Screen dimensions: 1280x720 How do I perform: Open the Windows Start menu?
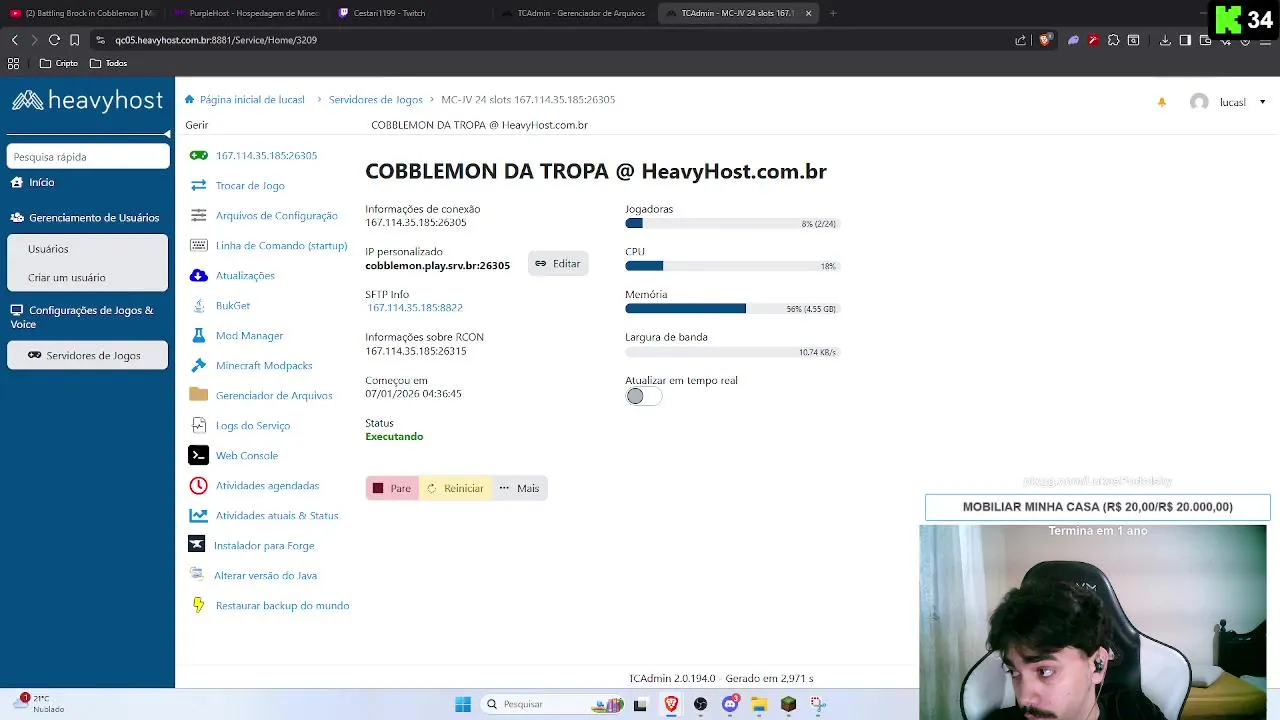tap(463, 704)
